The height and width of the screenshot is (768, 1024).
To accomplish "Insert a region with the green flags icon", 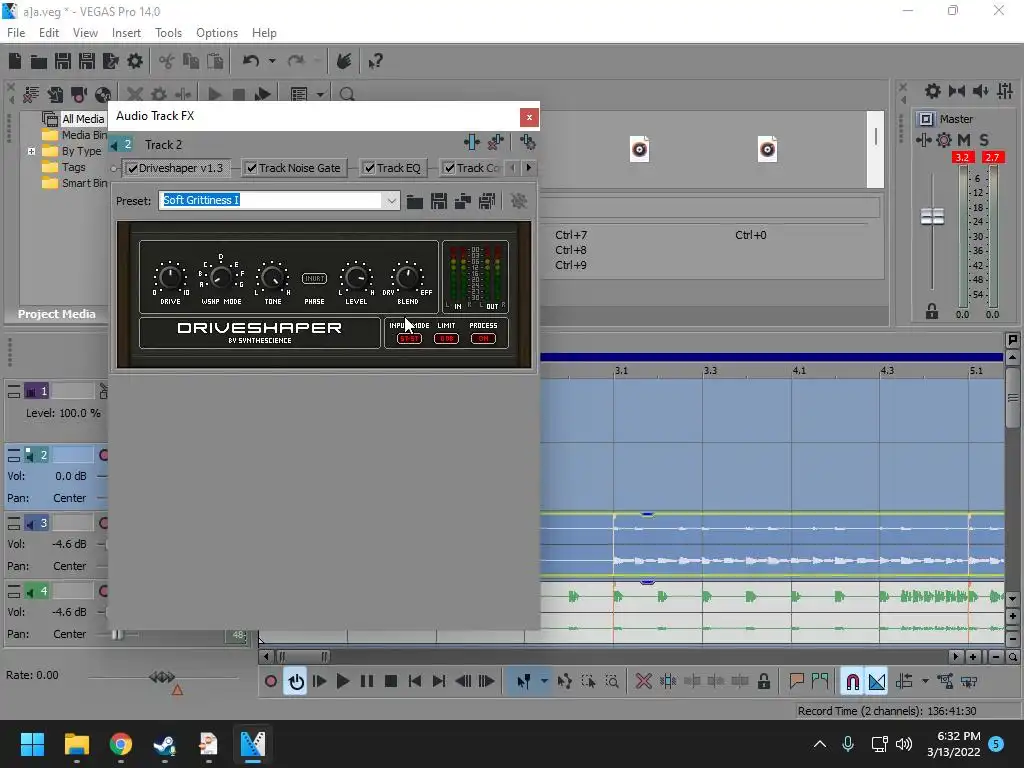I will pyautogui.click(x=820, y=682).
